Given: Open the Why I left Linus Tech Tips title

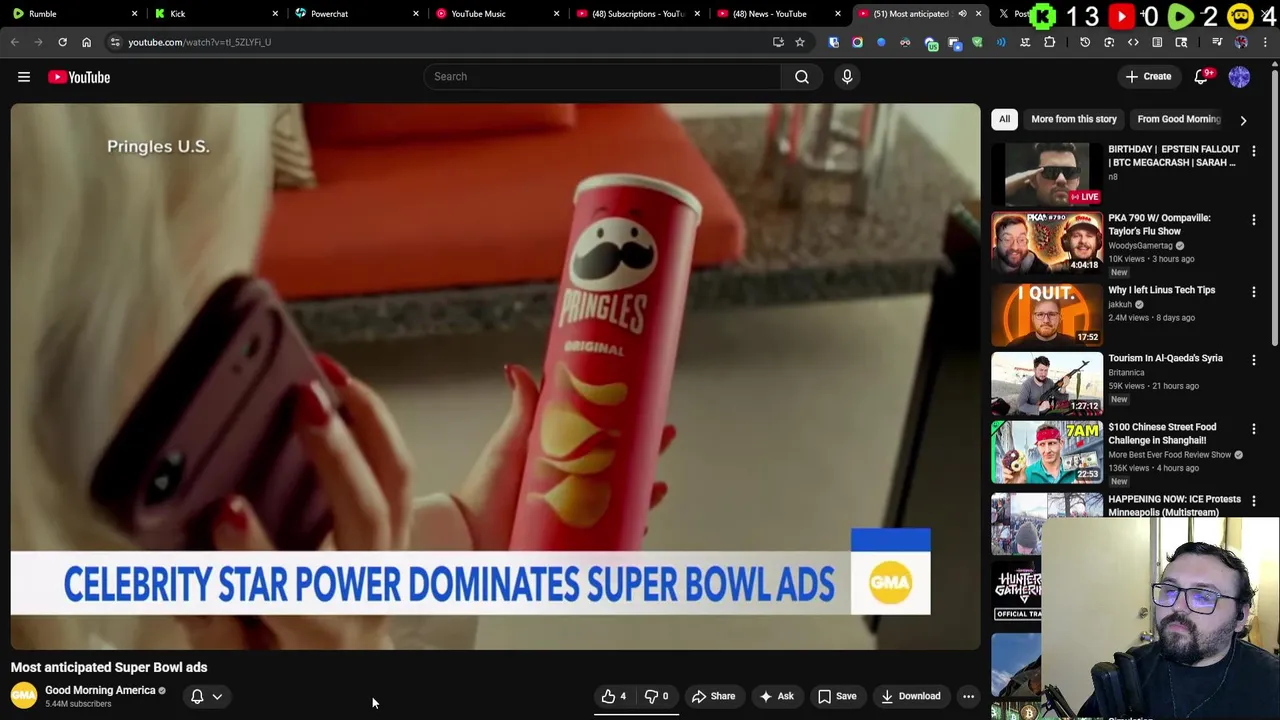Looking at the screenshot, I should click(x=1161, y=290).
